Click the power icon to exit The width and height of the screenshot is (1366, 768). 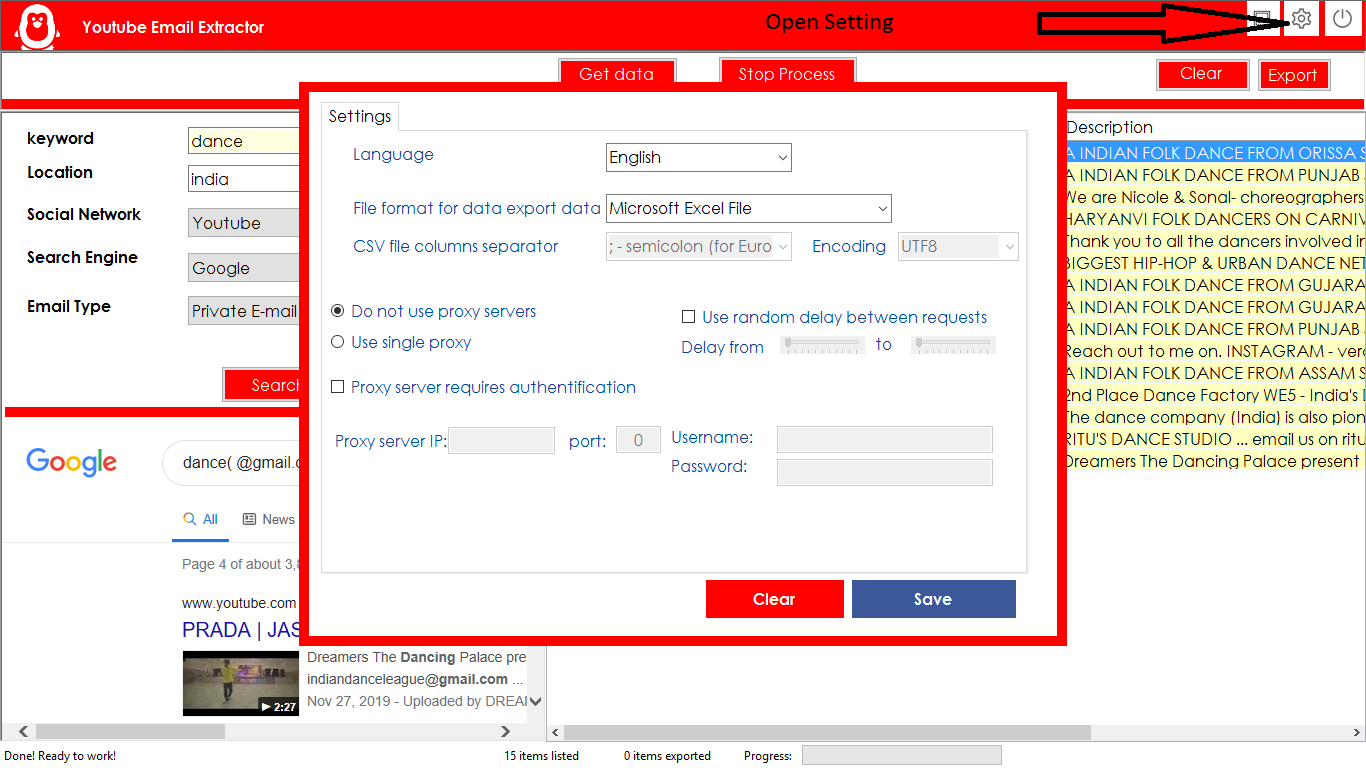click(1343, 18)
